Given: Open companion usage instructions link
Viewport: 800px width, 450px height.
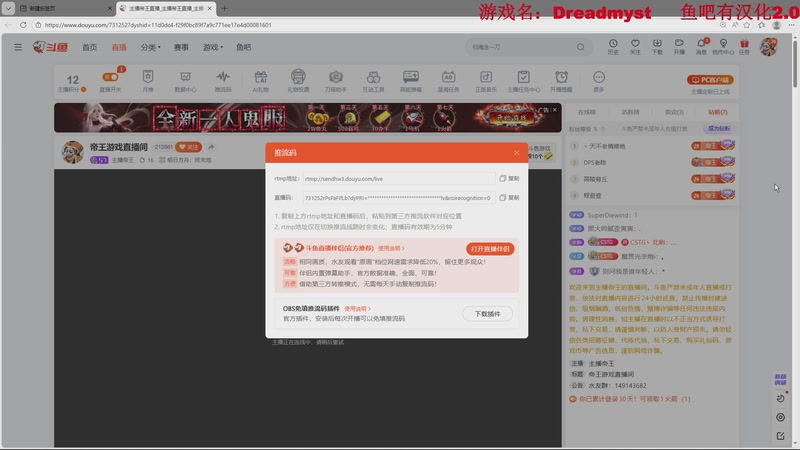Looking at the screenshot, I should pos(391,248).
